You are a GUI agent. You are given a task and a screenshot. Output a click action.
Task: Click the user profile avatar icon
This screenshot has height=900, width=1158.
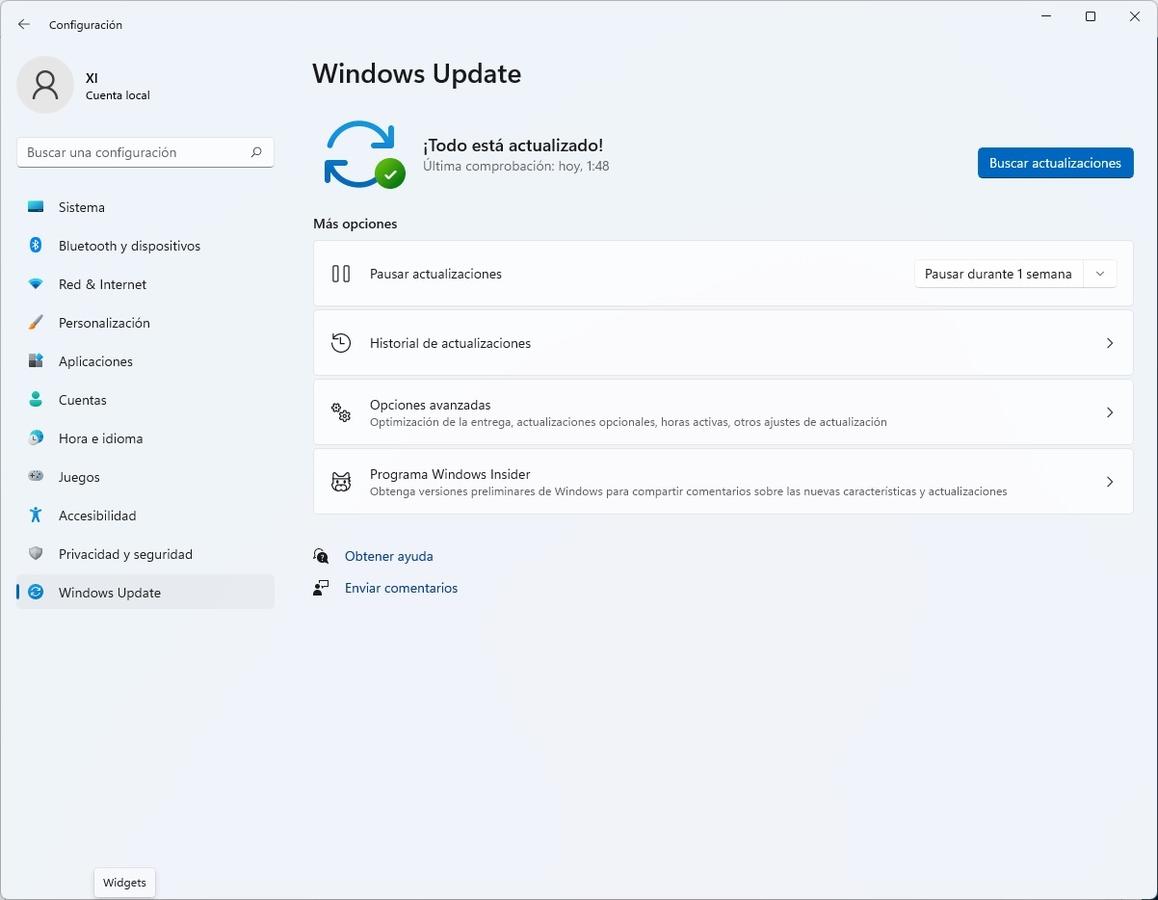pyautogui.click(x=45, y=85)
